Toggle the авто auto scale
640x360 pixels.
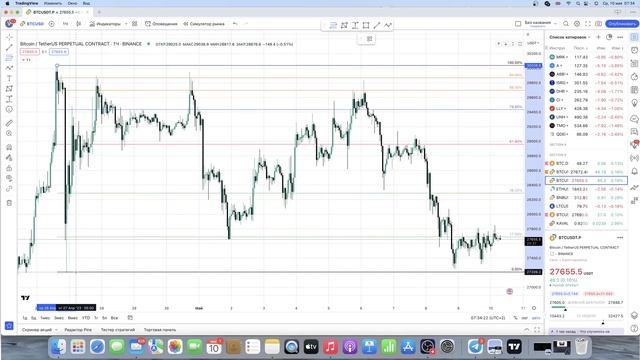(536, 318)
